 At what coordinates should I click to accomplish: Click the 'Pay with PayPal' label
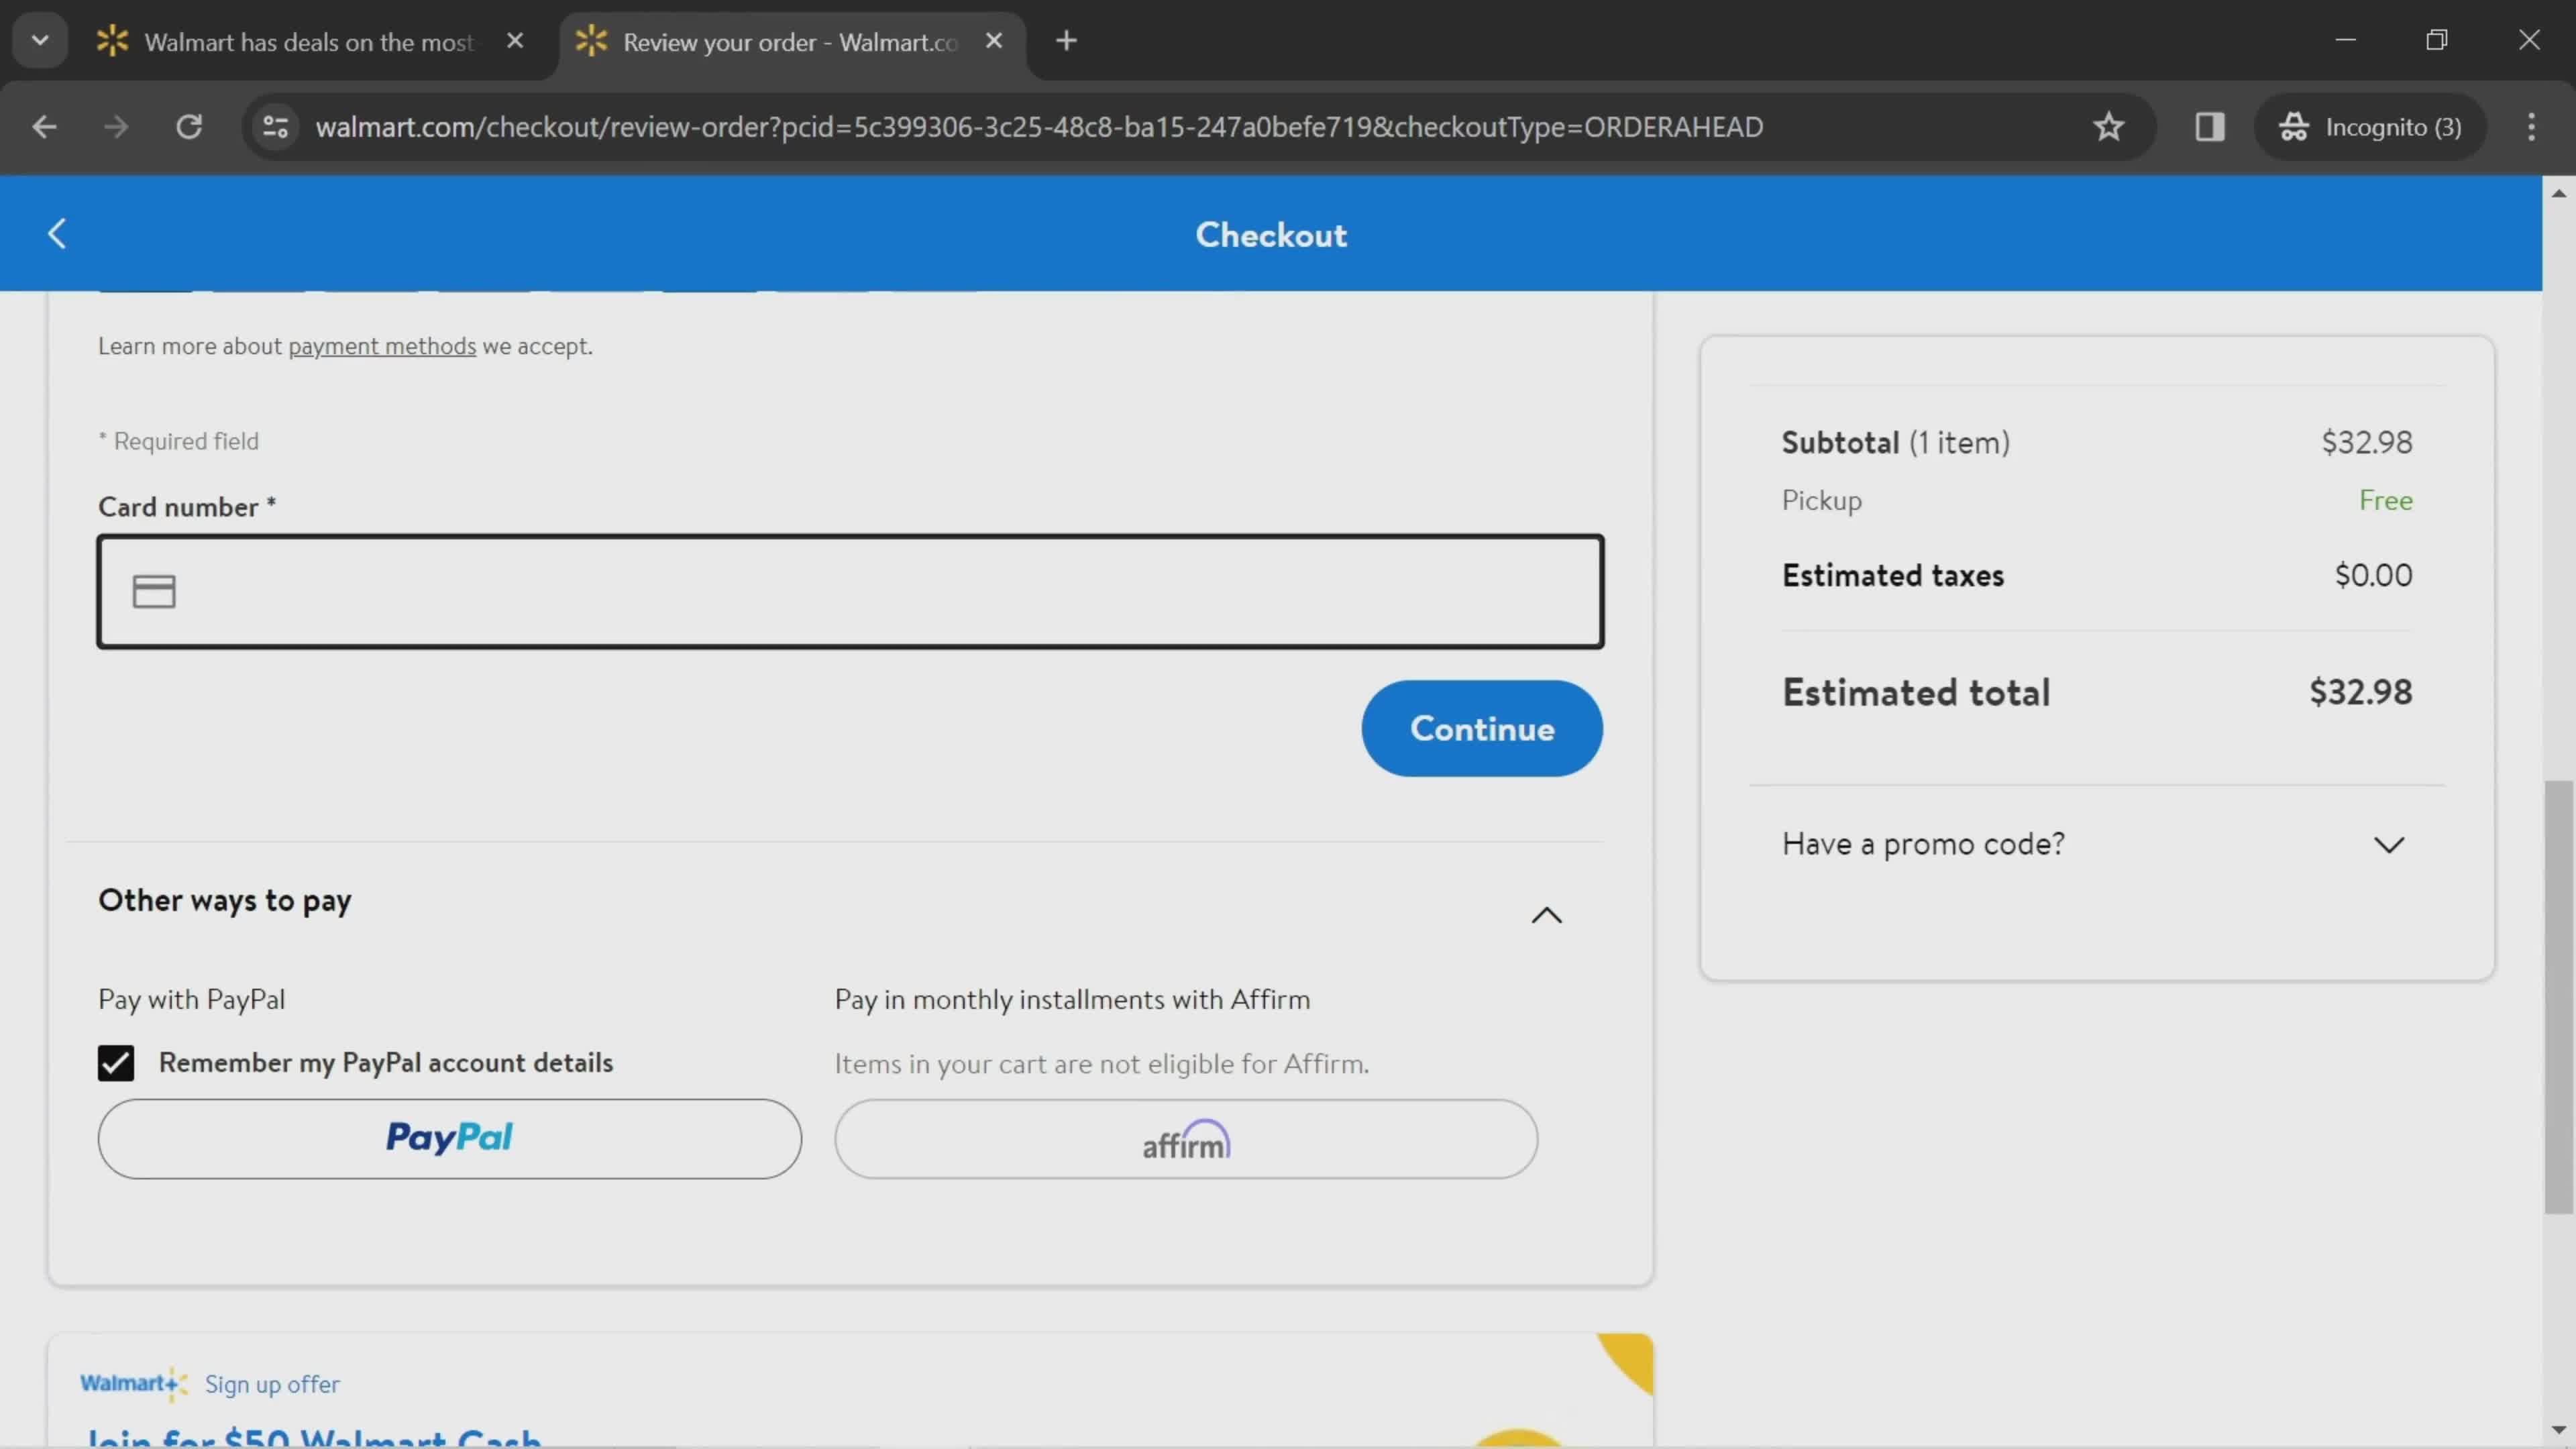[191, 1000]
